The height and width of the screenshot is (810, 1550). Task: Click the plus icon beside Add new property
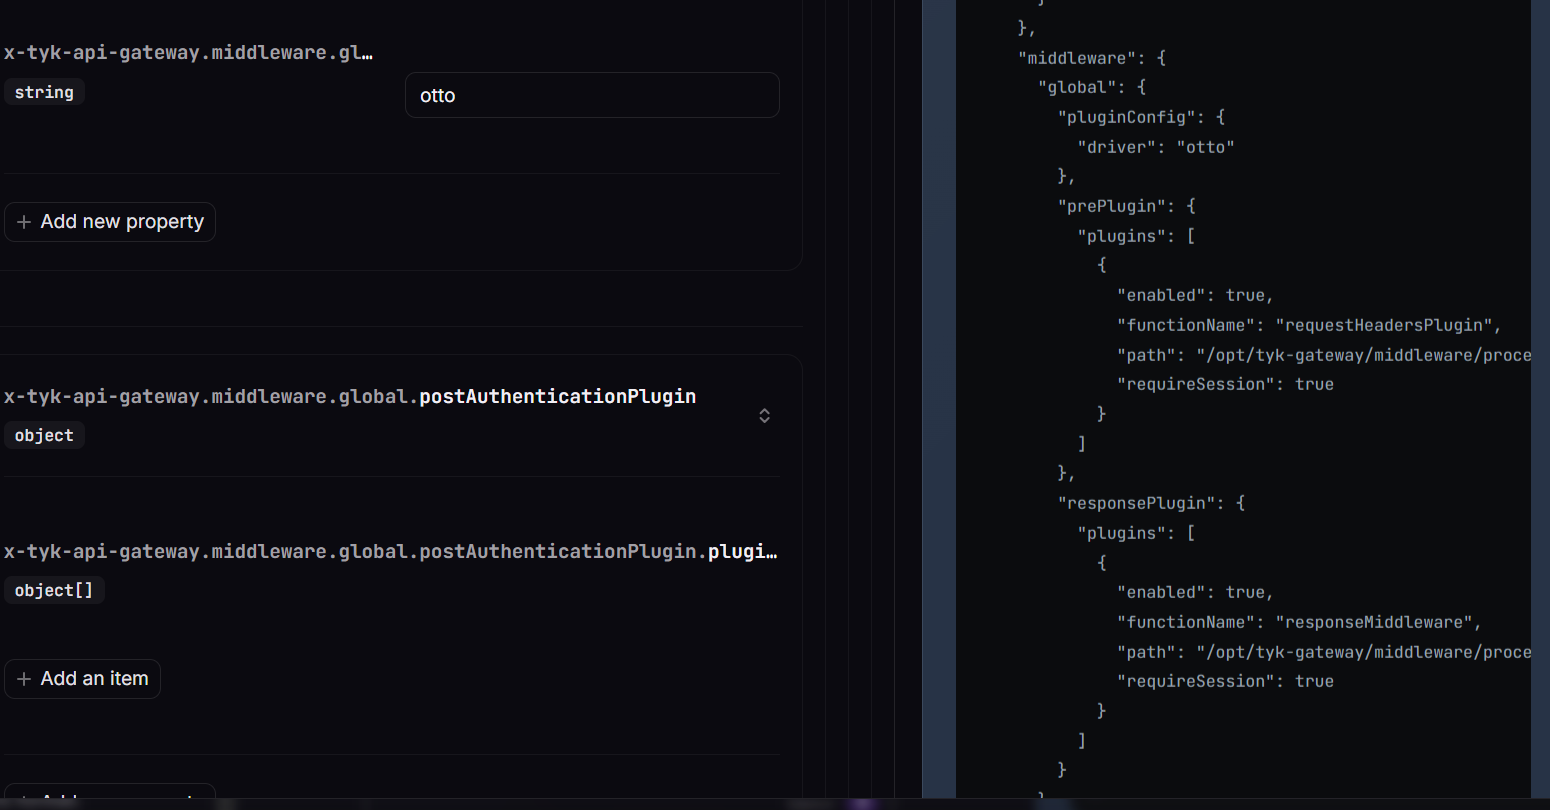click(24, 222)
